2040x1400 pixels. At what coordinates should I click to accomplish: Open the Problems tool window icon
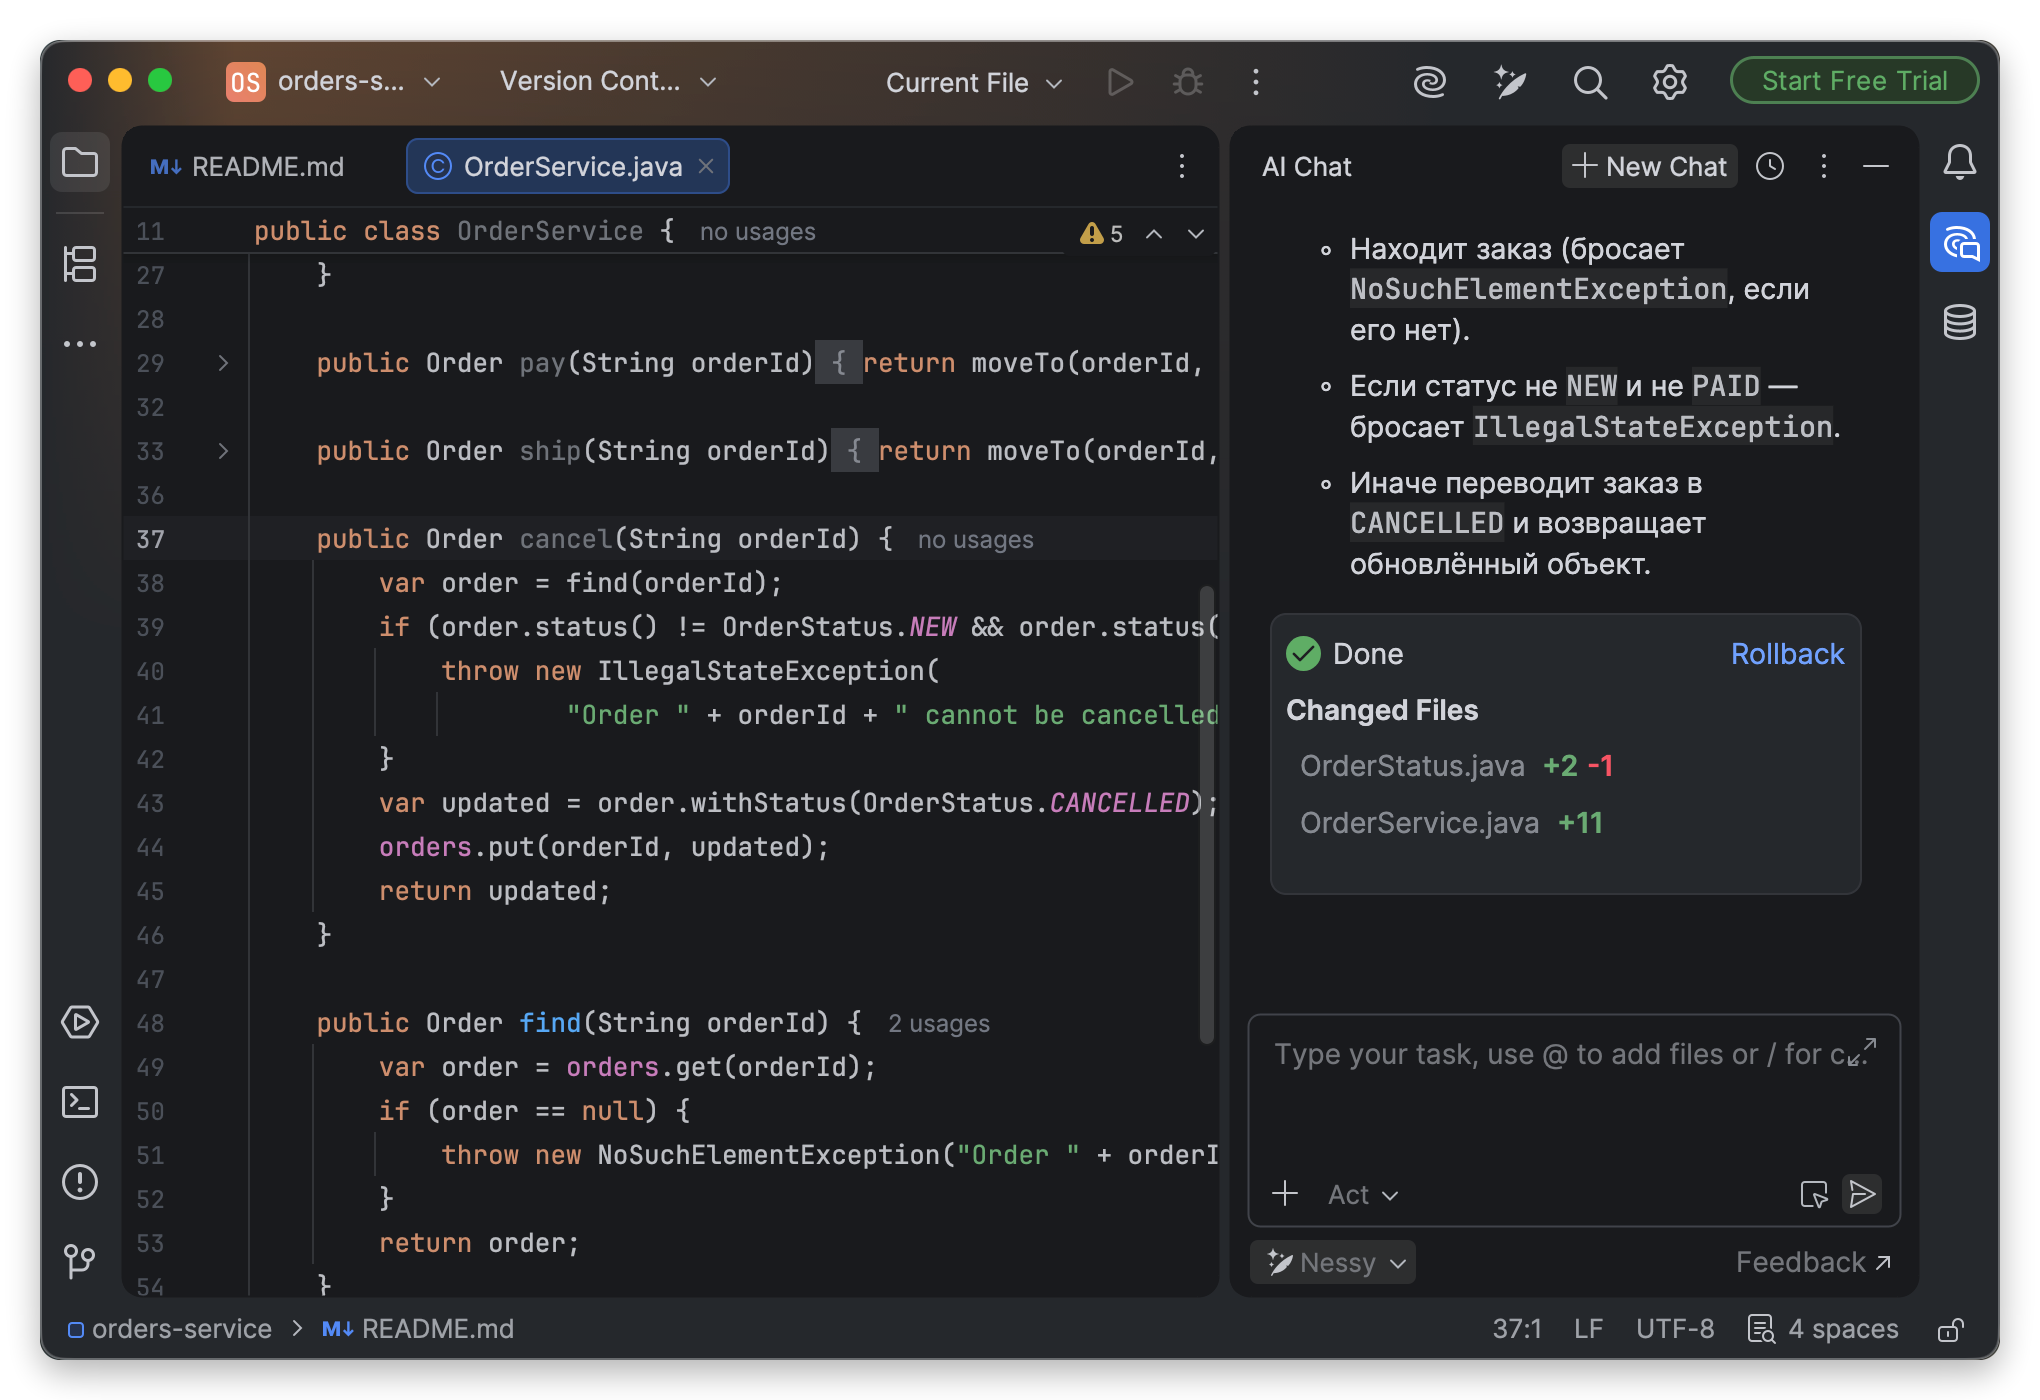pyautogui.click(x=80, y=1182)
